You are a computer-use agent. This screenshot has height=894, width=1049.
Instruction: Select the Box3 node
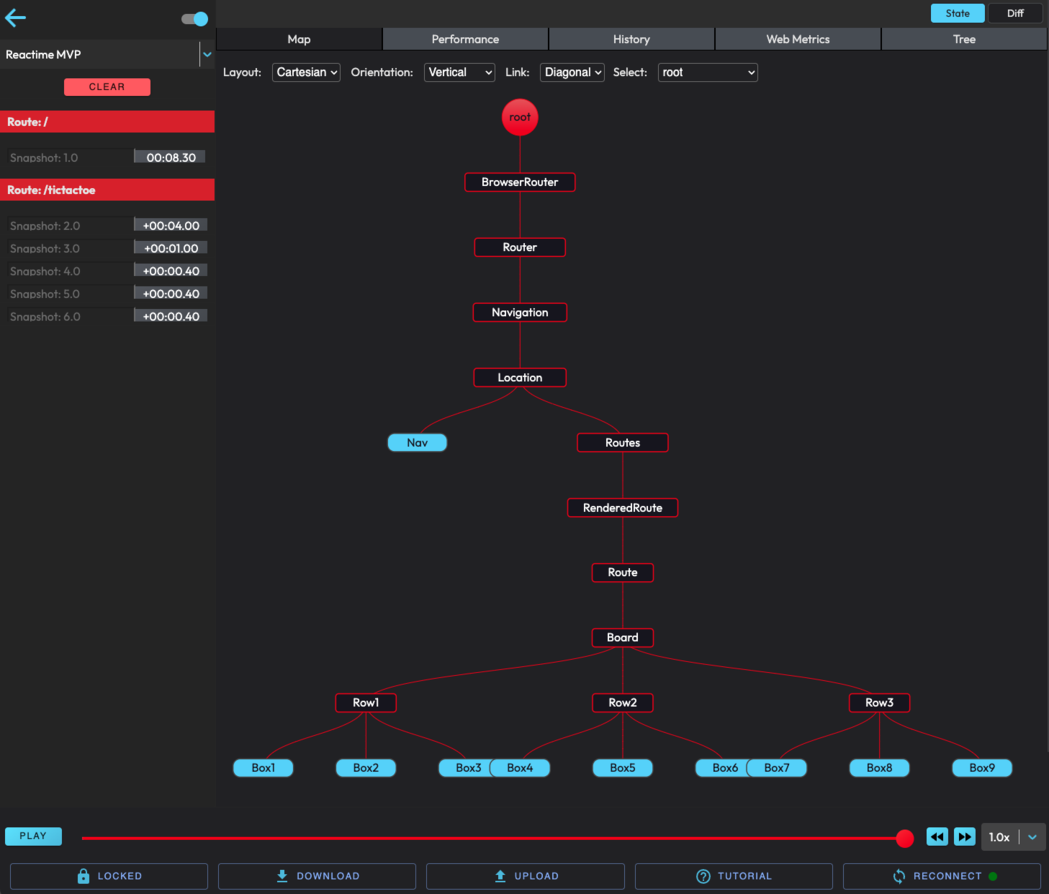click(x=465, y=768)
